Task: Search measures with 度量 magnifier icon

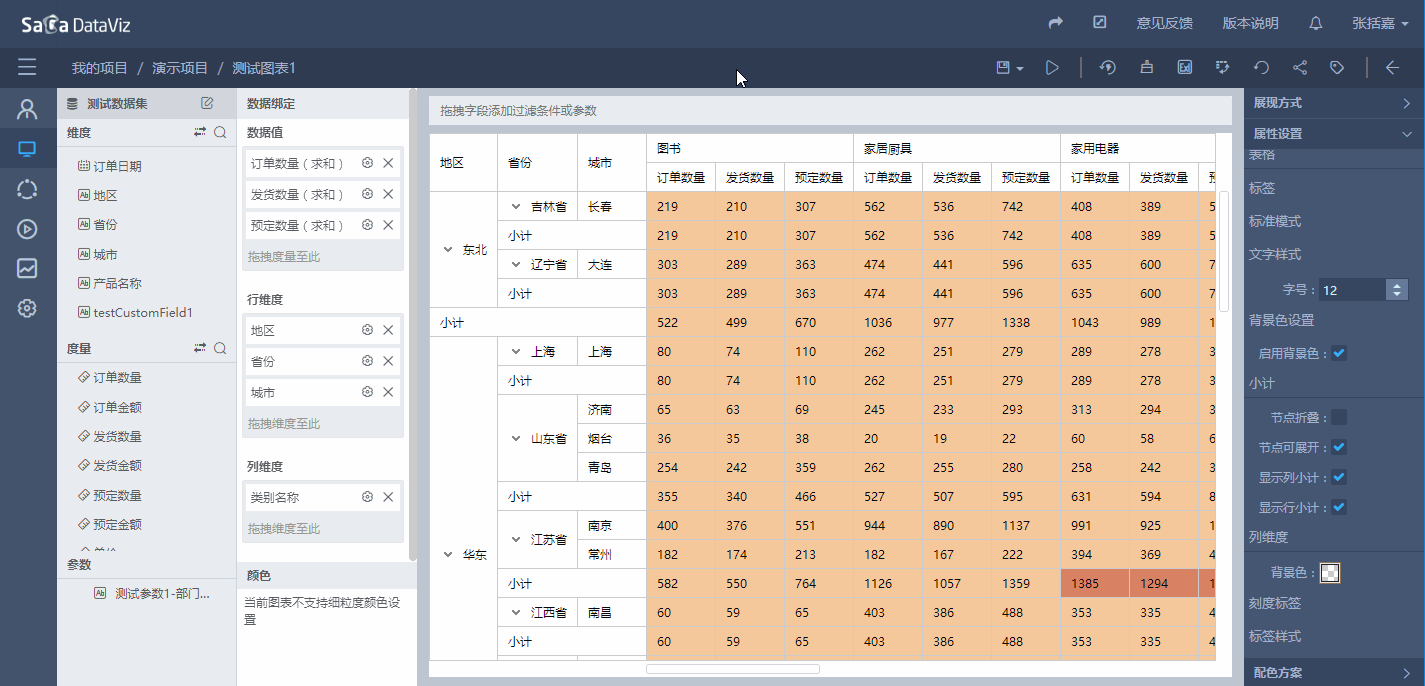Action: (220, 348)
